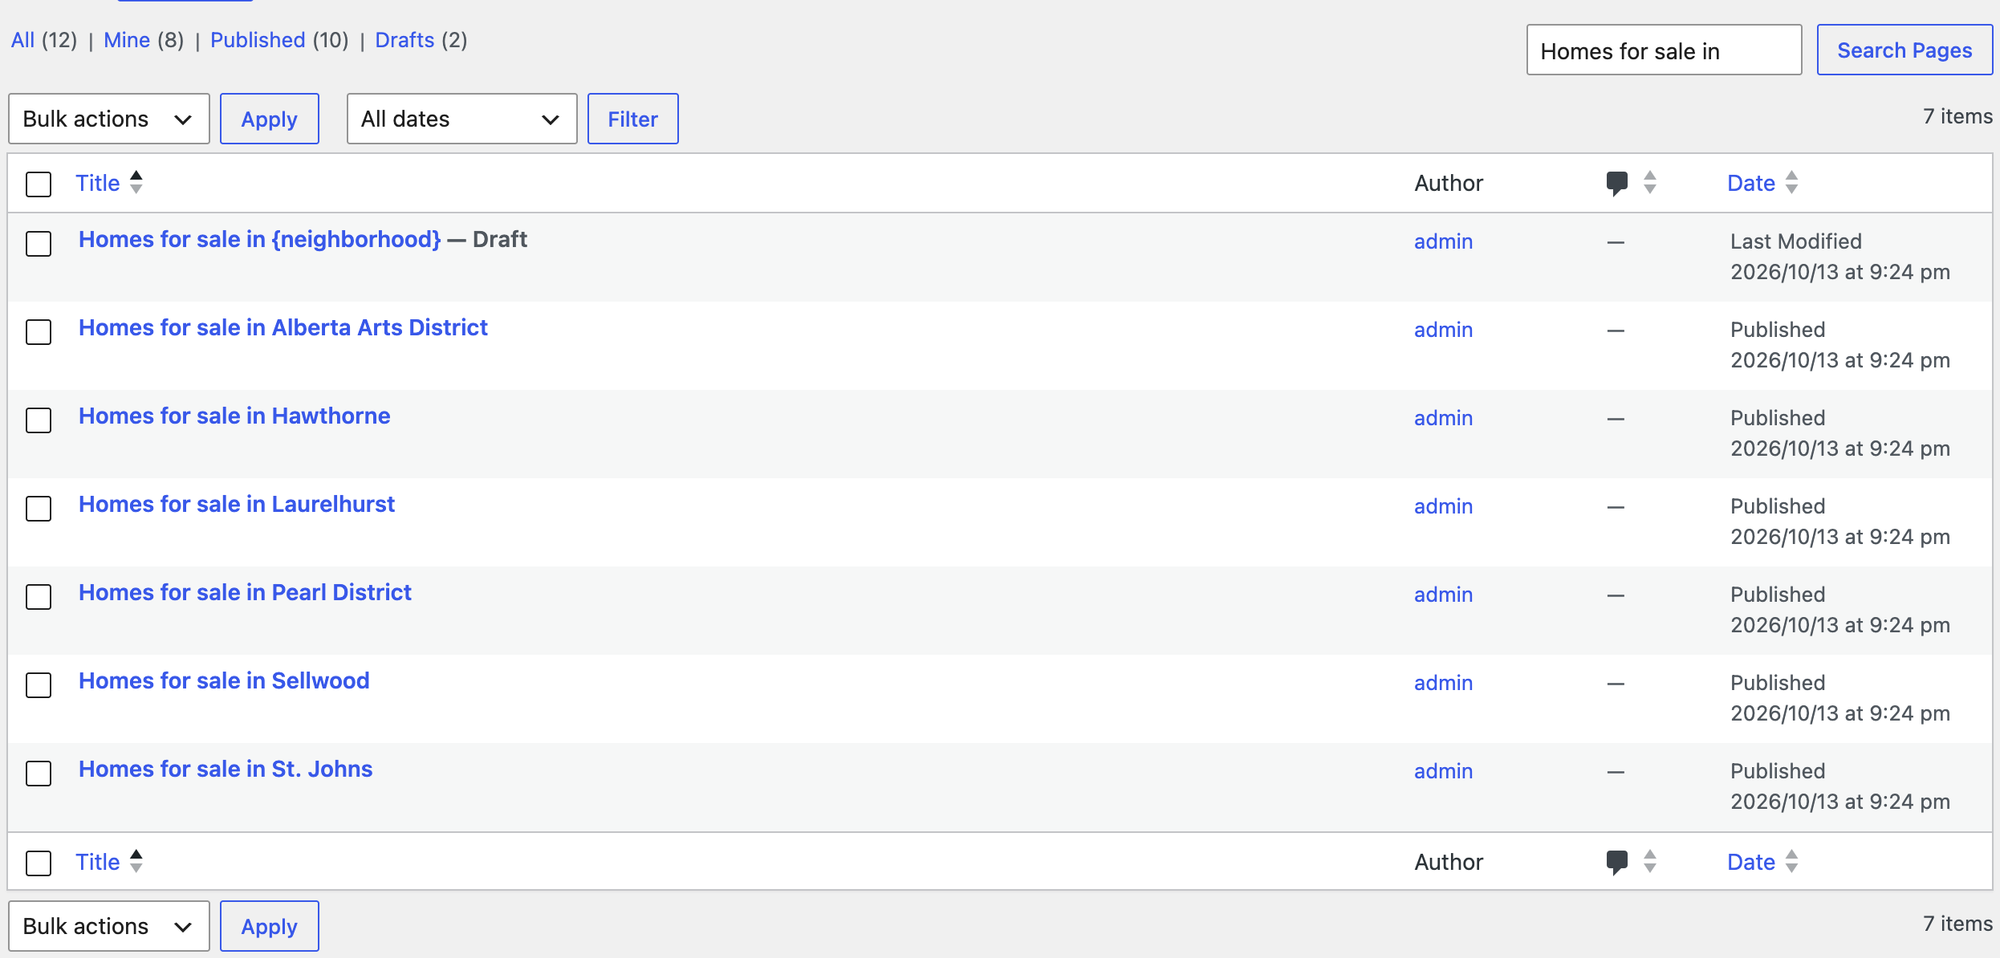Screen dimensions: 2000x958
Task: Select all pages via bottom footer checkbox
Action: coord(39,863)
